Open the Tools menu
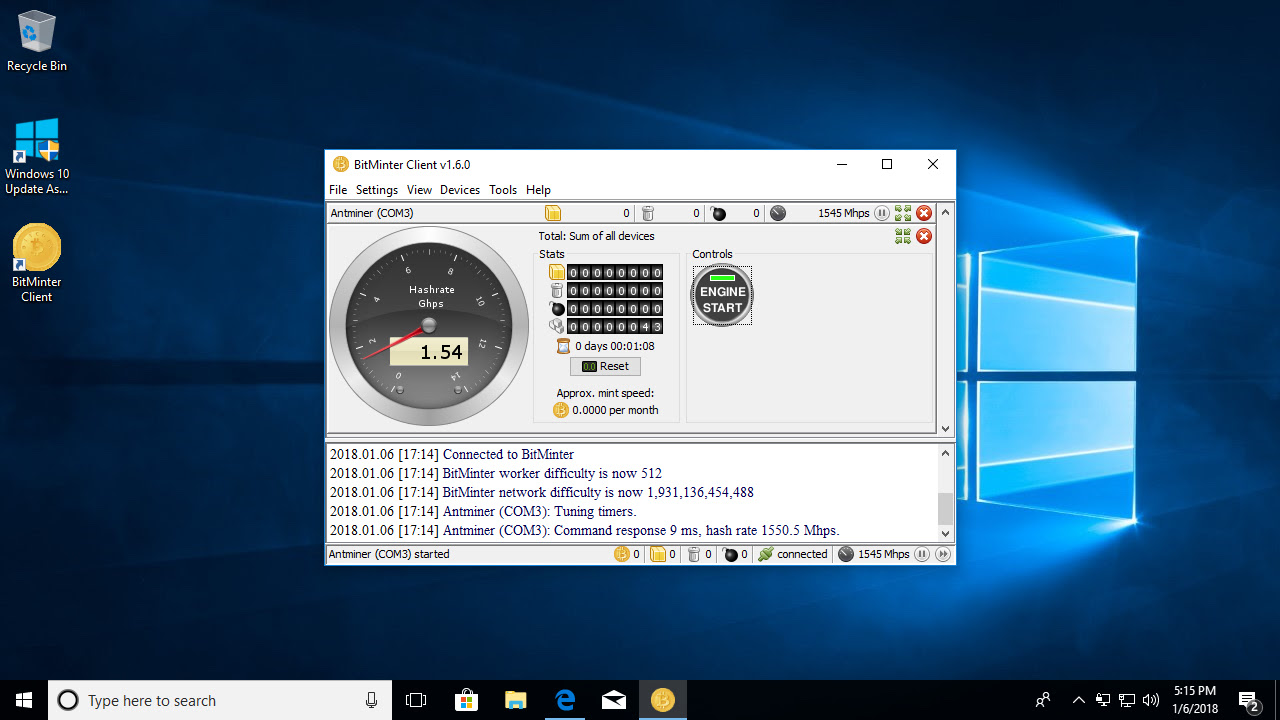 click(503, 190)
